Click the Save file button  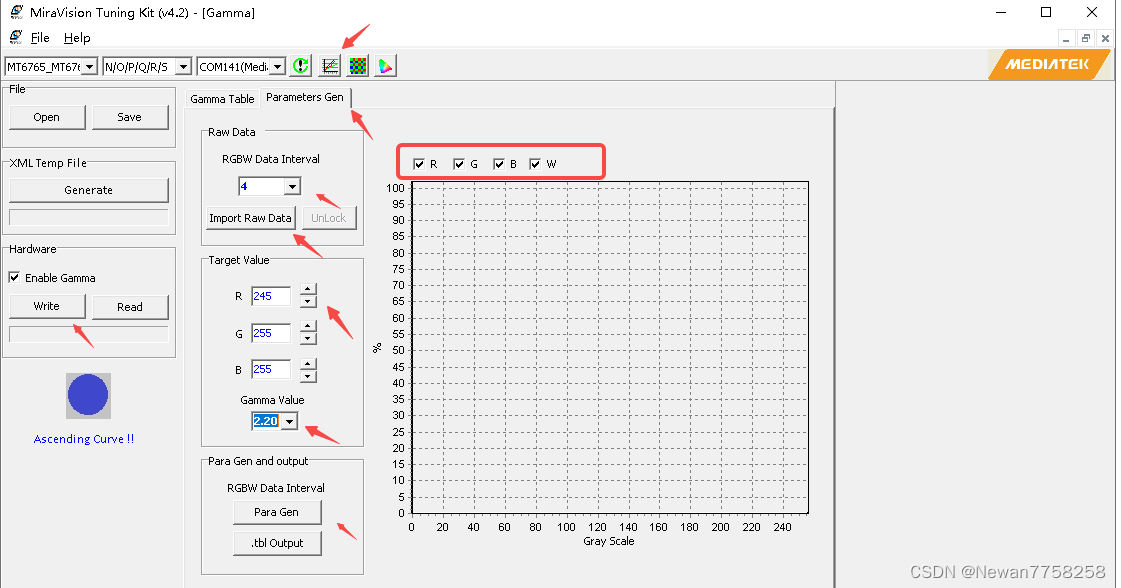coord(130,117)
